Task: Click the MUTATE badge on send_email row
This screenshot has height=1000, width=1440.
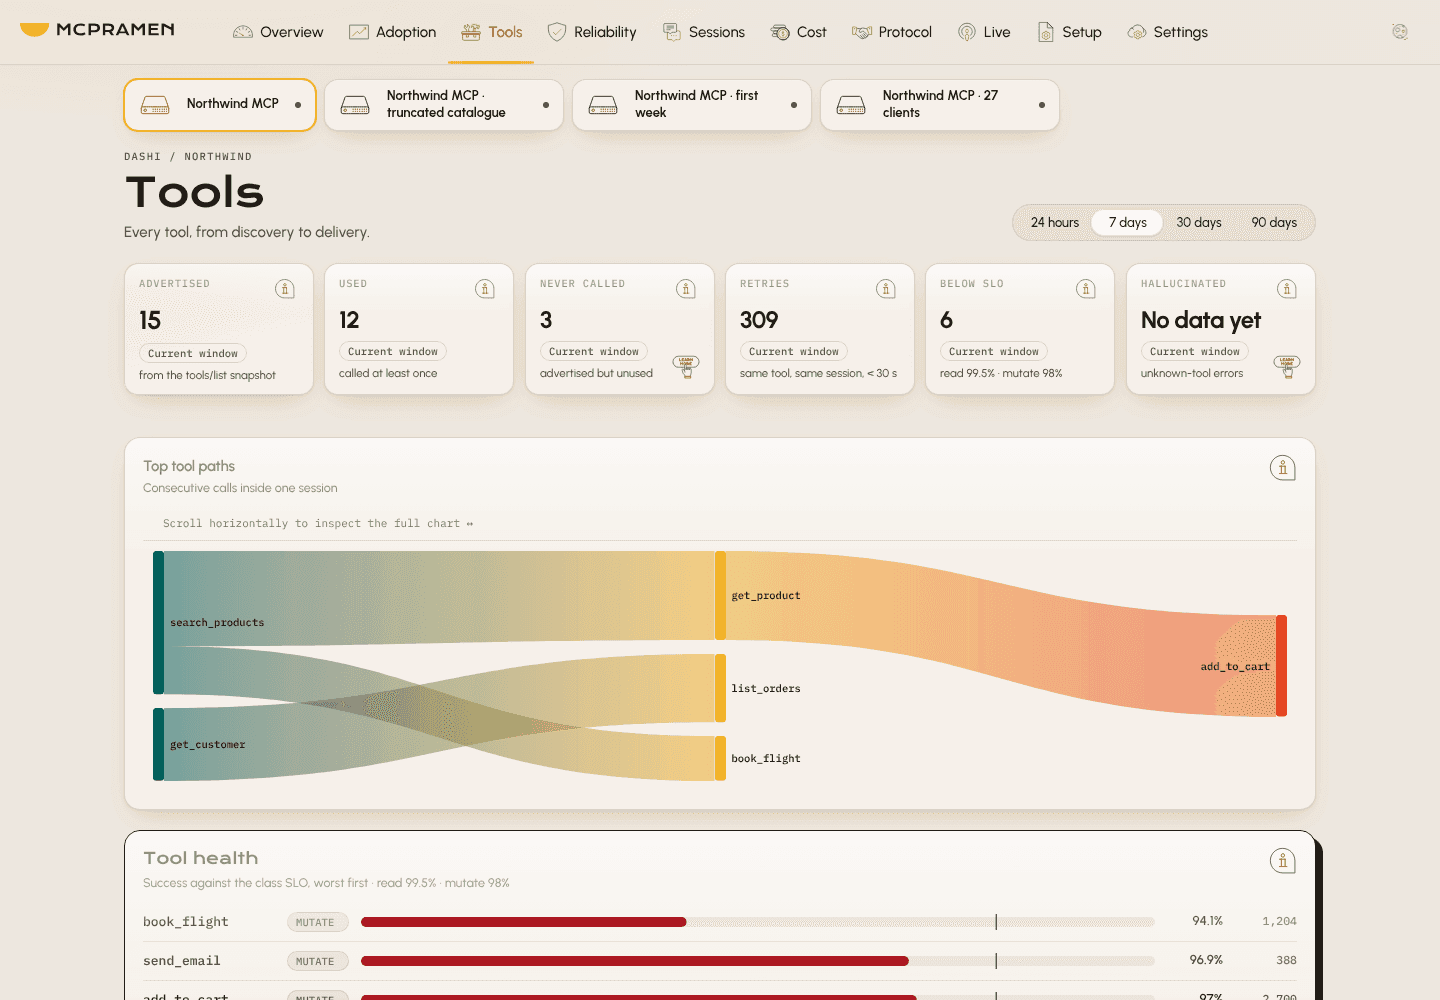Action: [317, 961]
